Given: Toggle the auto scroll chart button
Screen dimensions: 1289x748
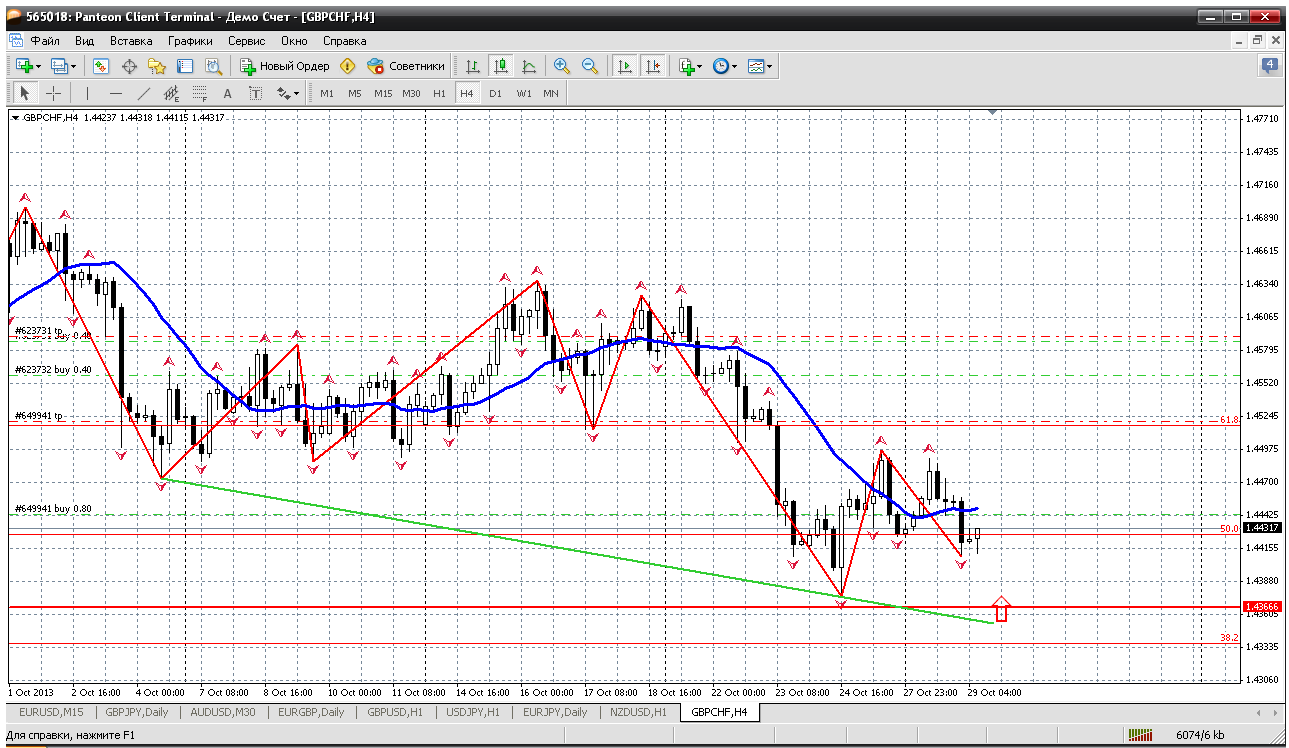Looking at the screenshot, I should [x=625, y=66].
